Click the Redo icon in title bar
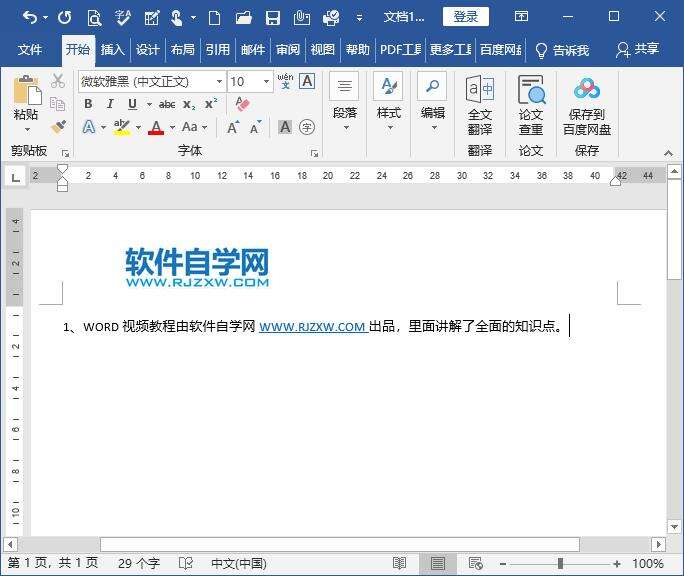Screen dimensions: 684x576 tap(65, 17)
